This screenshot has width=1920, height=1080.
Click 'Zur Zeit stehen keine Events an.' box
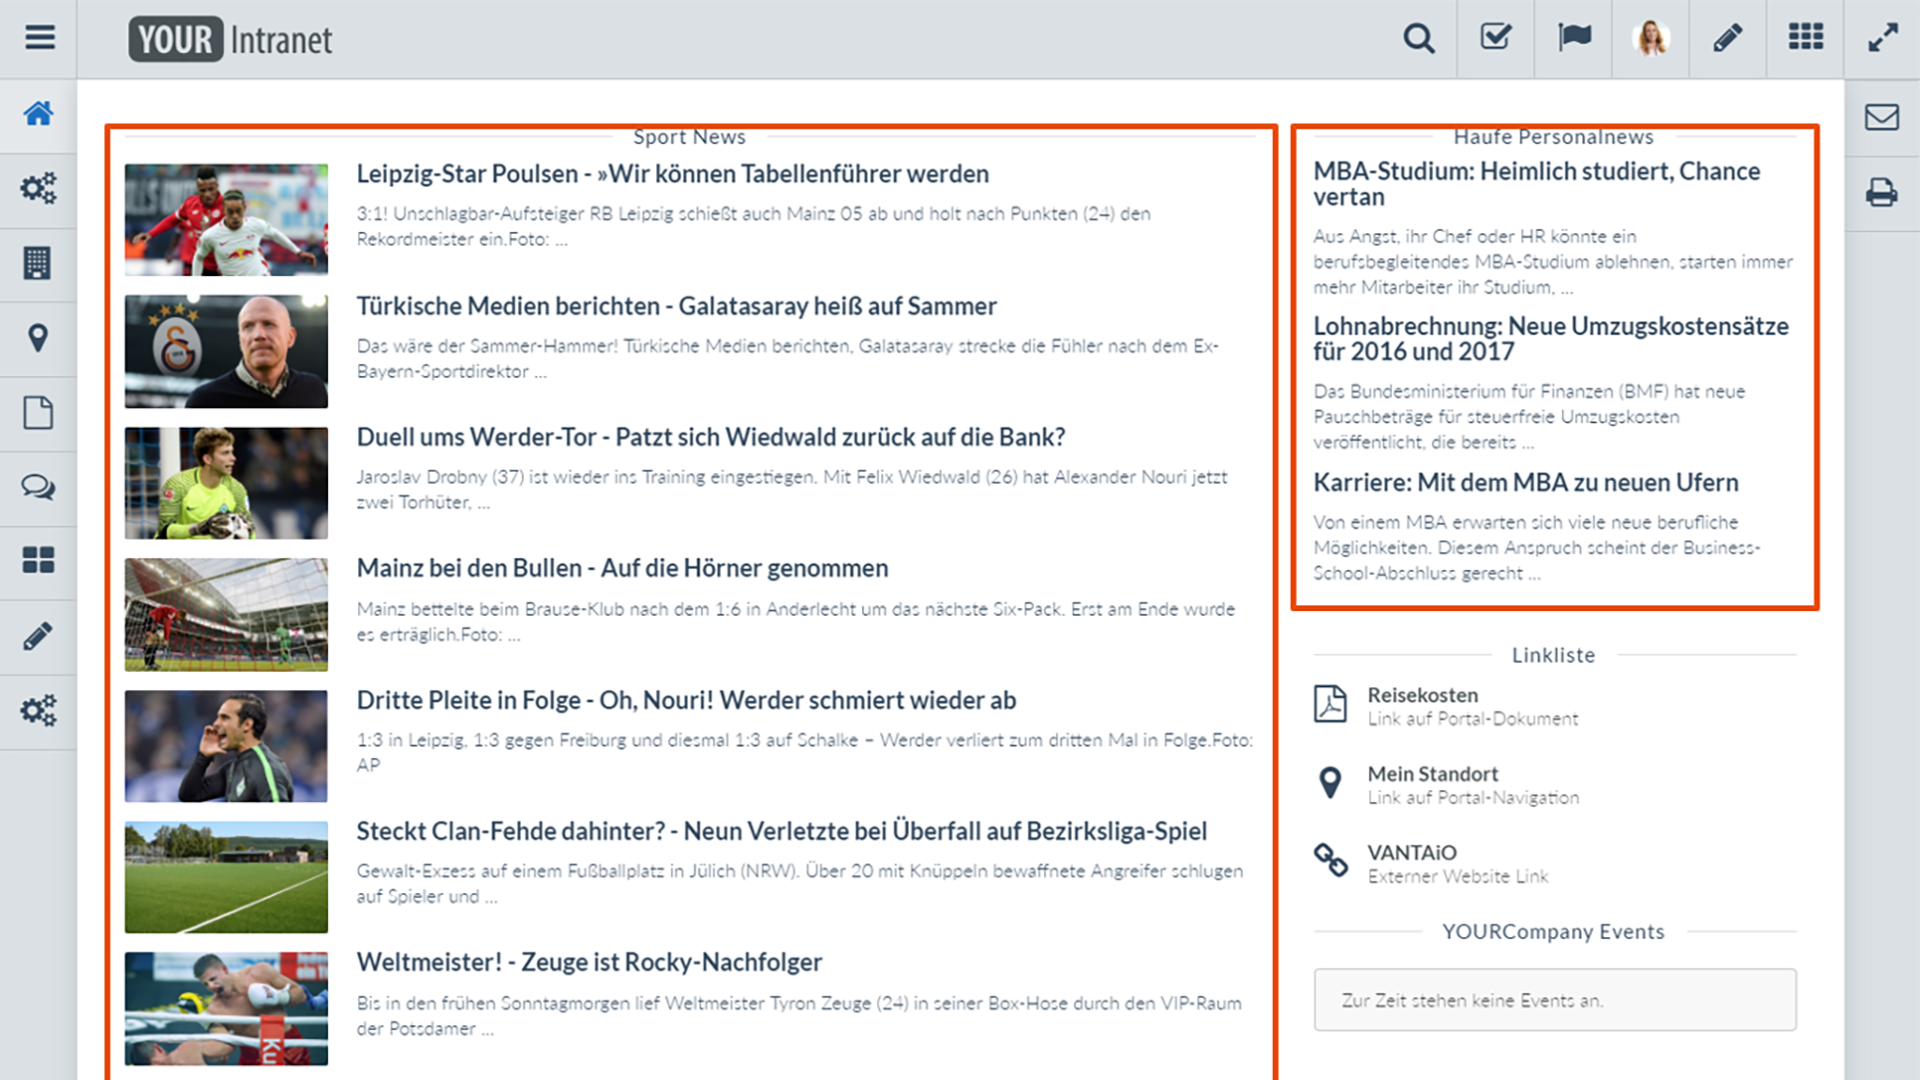pyautogui.click(x=1555, y=1000)
